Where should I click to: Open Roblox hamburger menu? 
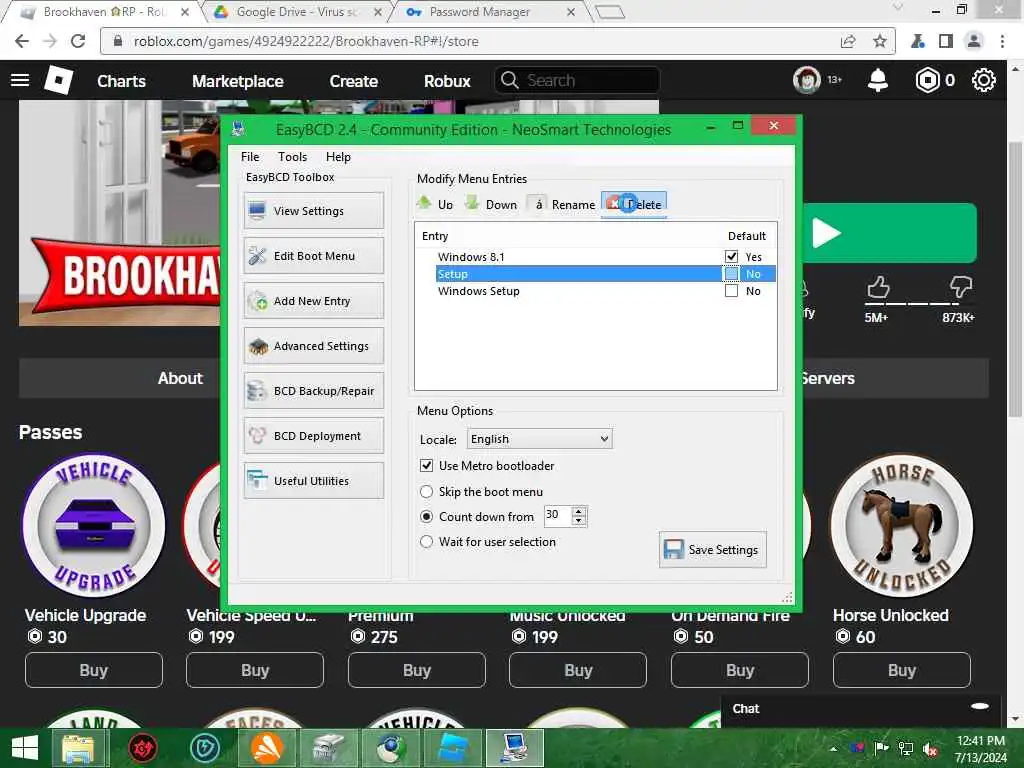20,80
